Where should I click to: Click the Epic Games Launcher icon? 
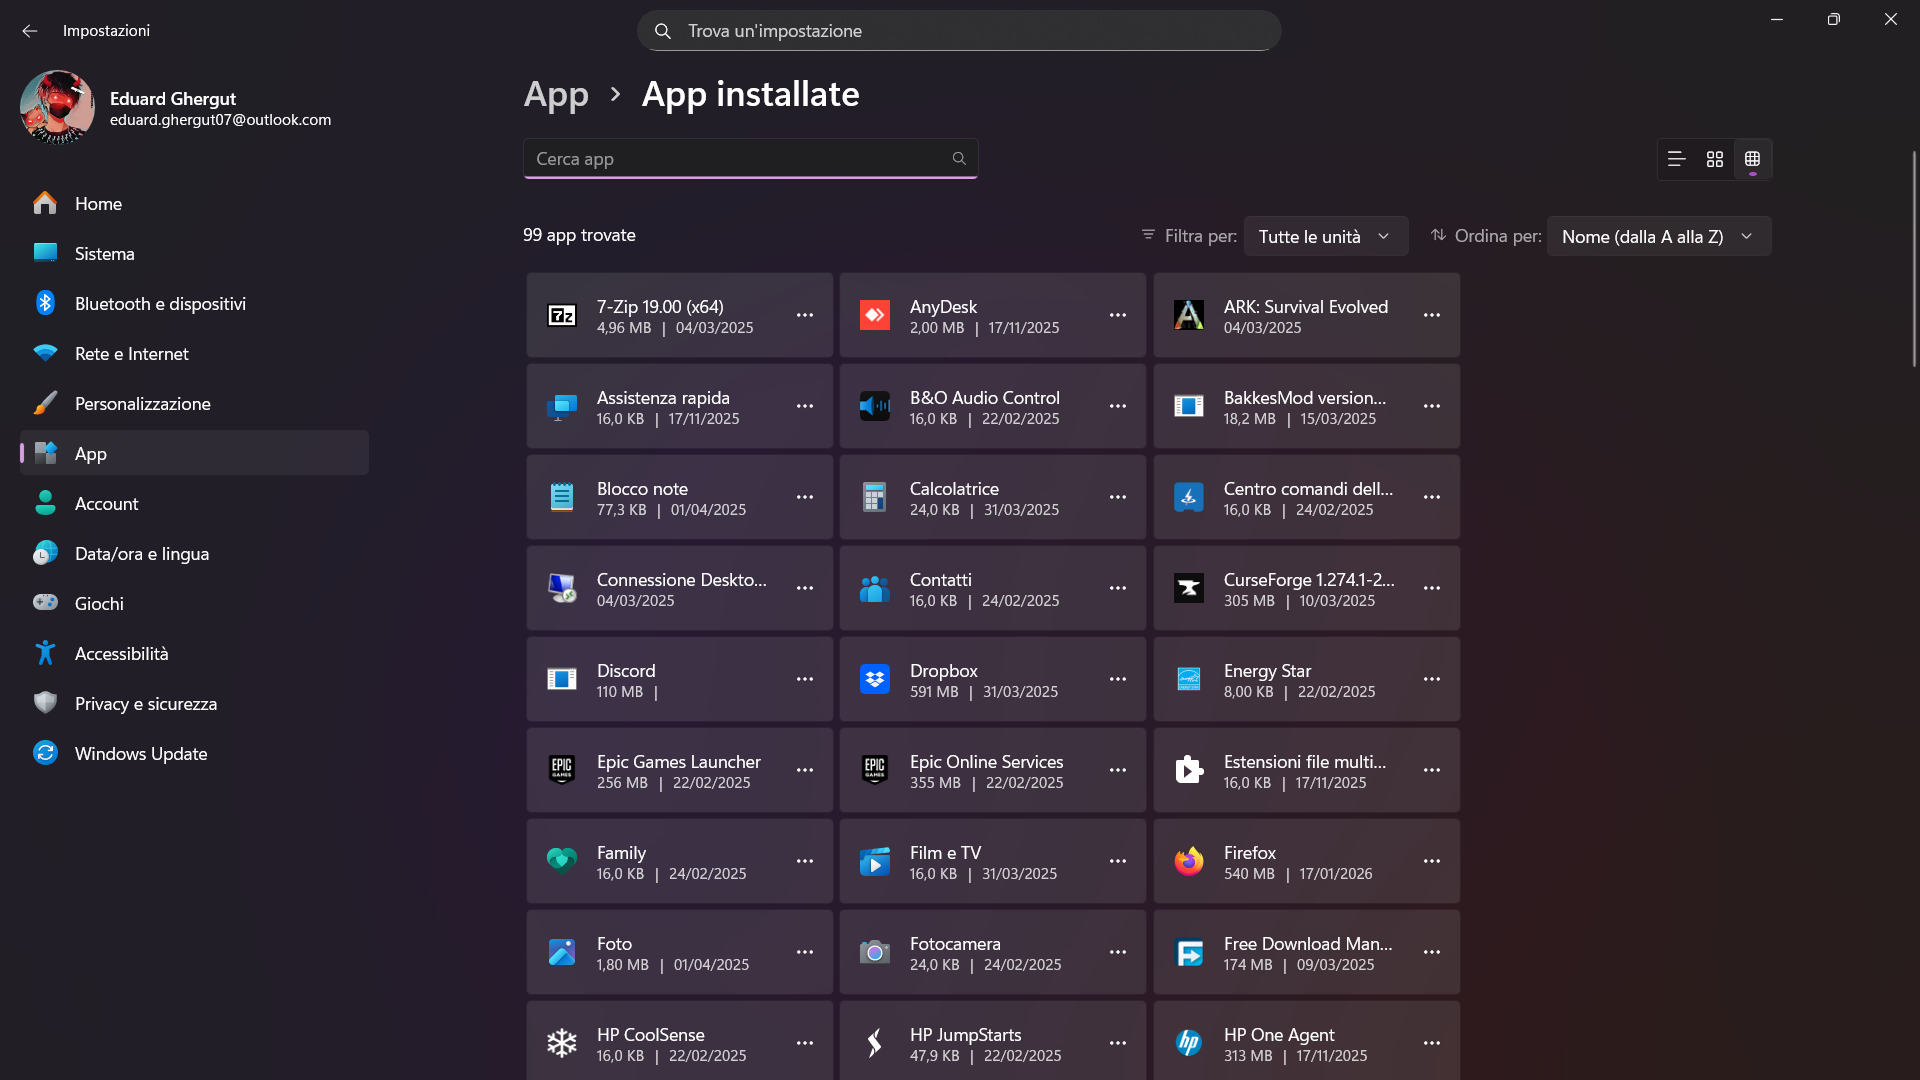click(562, 771)
